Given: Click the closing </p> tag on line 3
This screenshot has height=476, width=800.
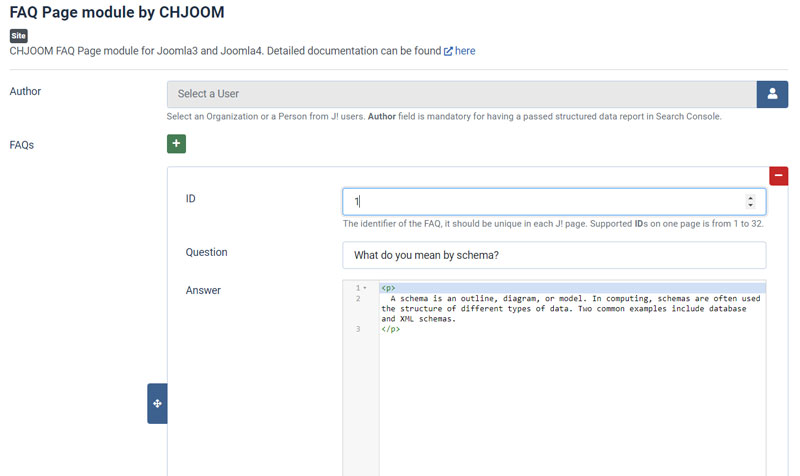Looking at the screenshot, I should [x=390, y=329].
